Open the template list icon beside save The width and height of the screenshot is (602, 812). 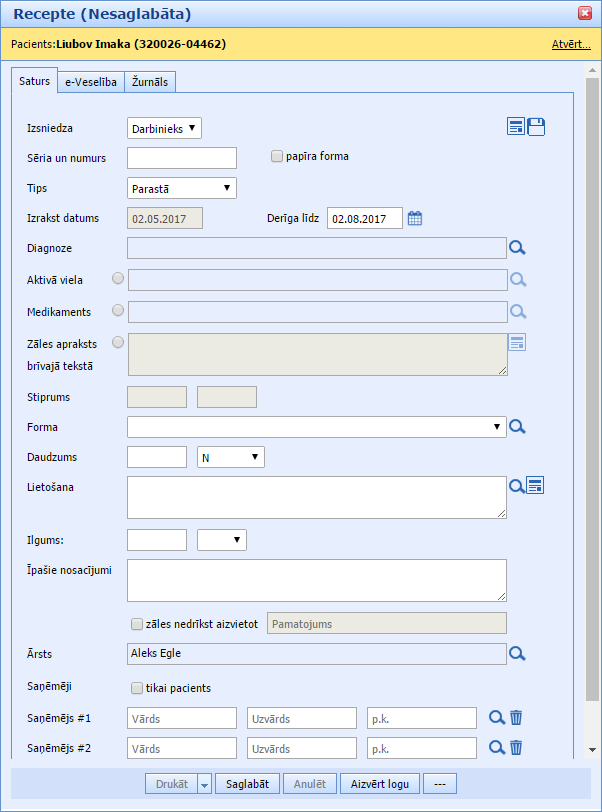coord(516,126)
